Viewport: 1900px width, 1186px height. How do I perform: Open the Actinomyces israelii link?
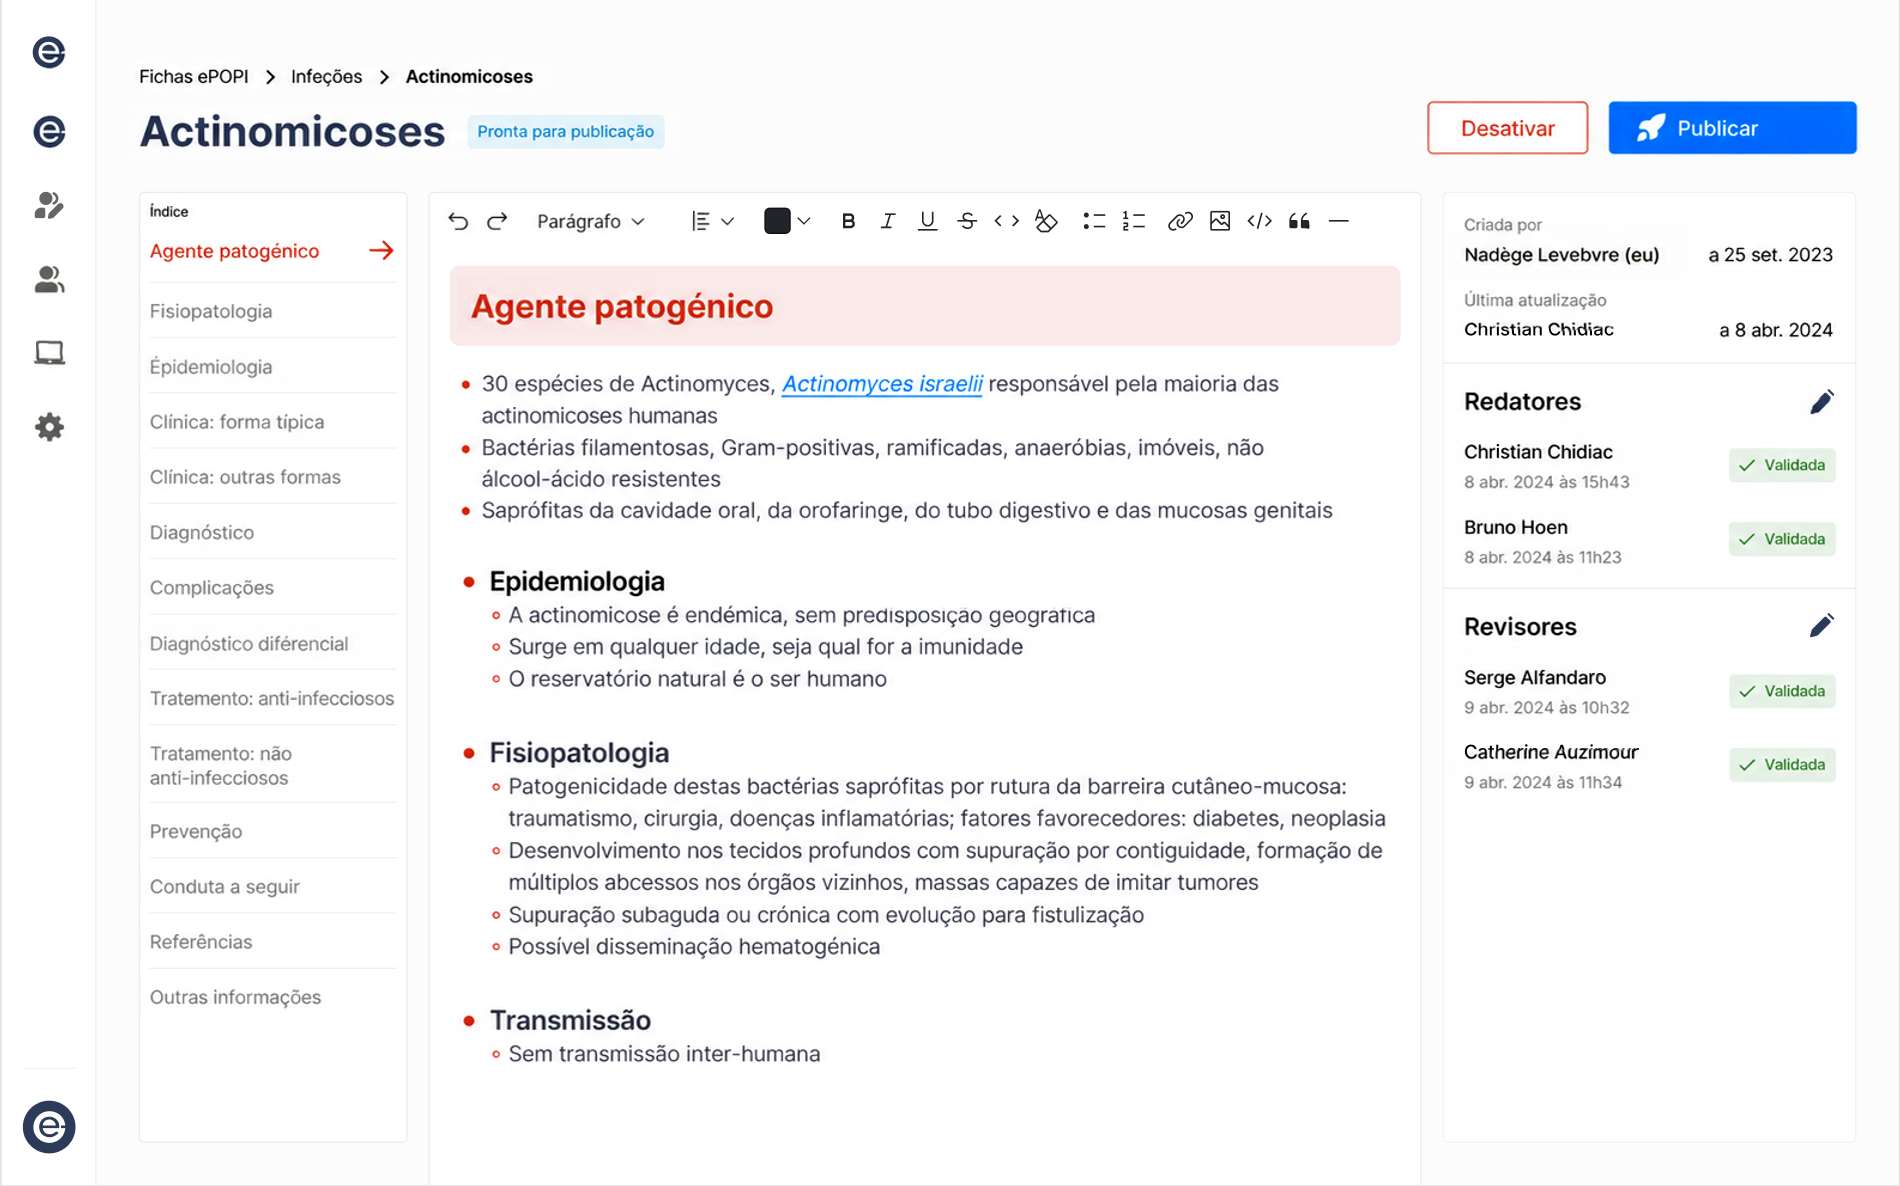[882, 384]
